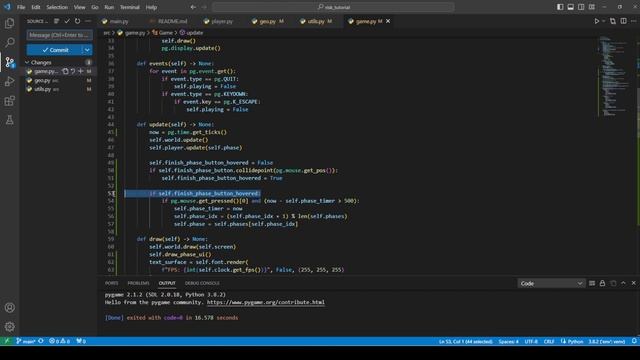The image size is (640, 360).
Task: Open the Code output channel dropdown
Action: coord(551,283)
